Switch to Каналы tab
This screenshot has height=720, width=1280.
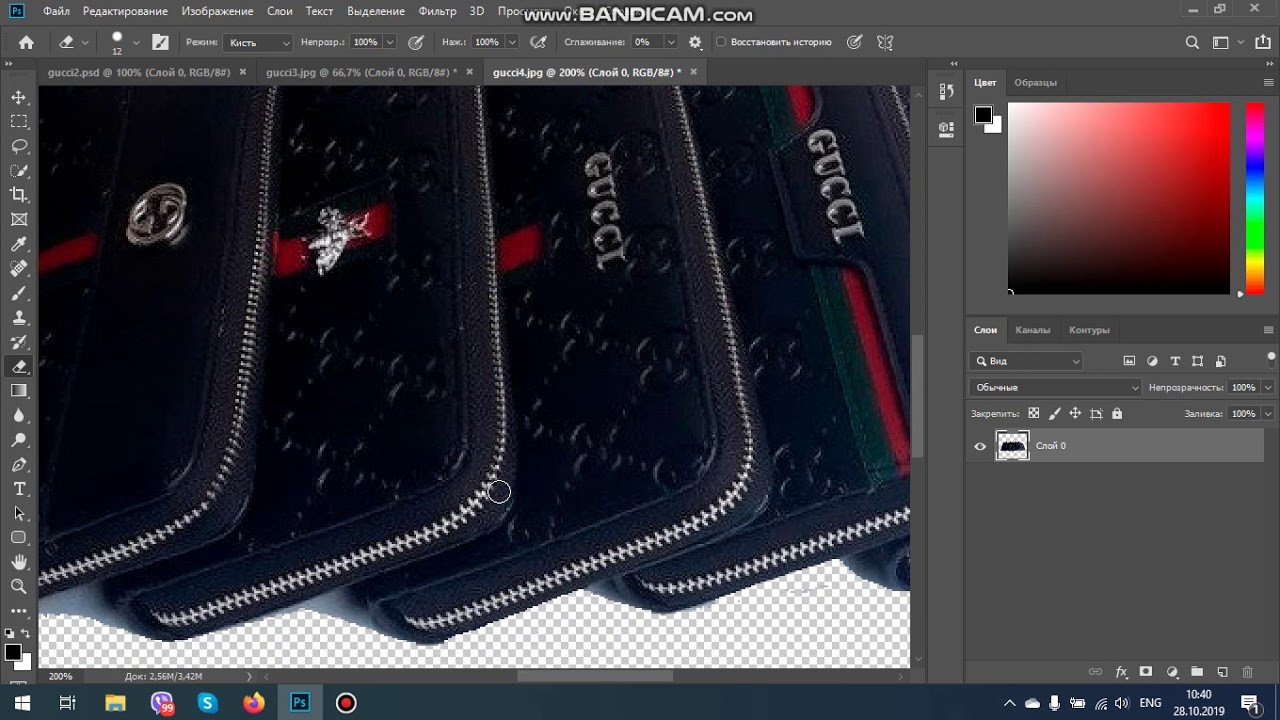tap(1033, 330)
